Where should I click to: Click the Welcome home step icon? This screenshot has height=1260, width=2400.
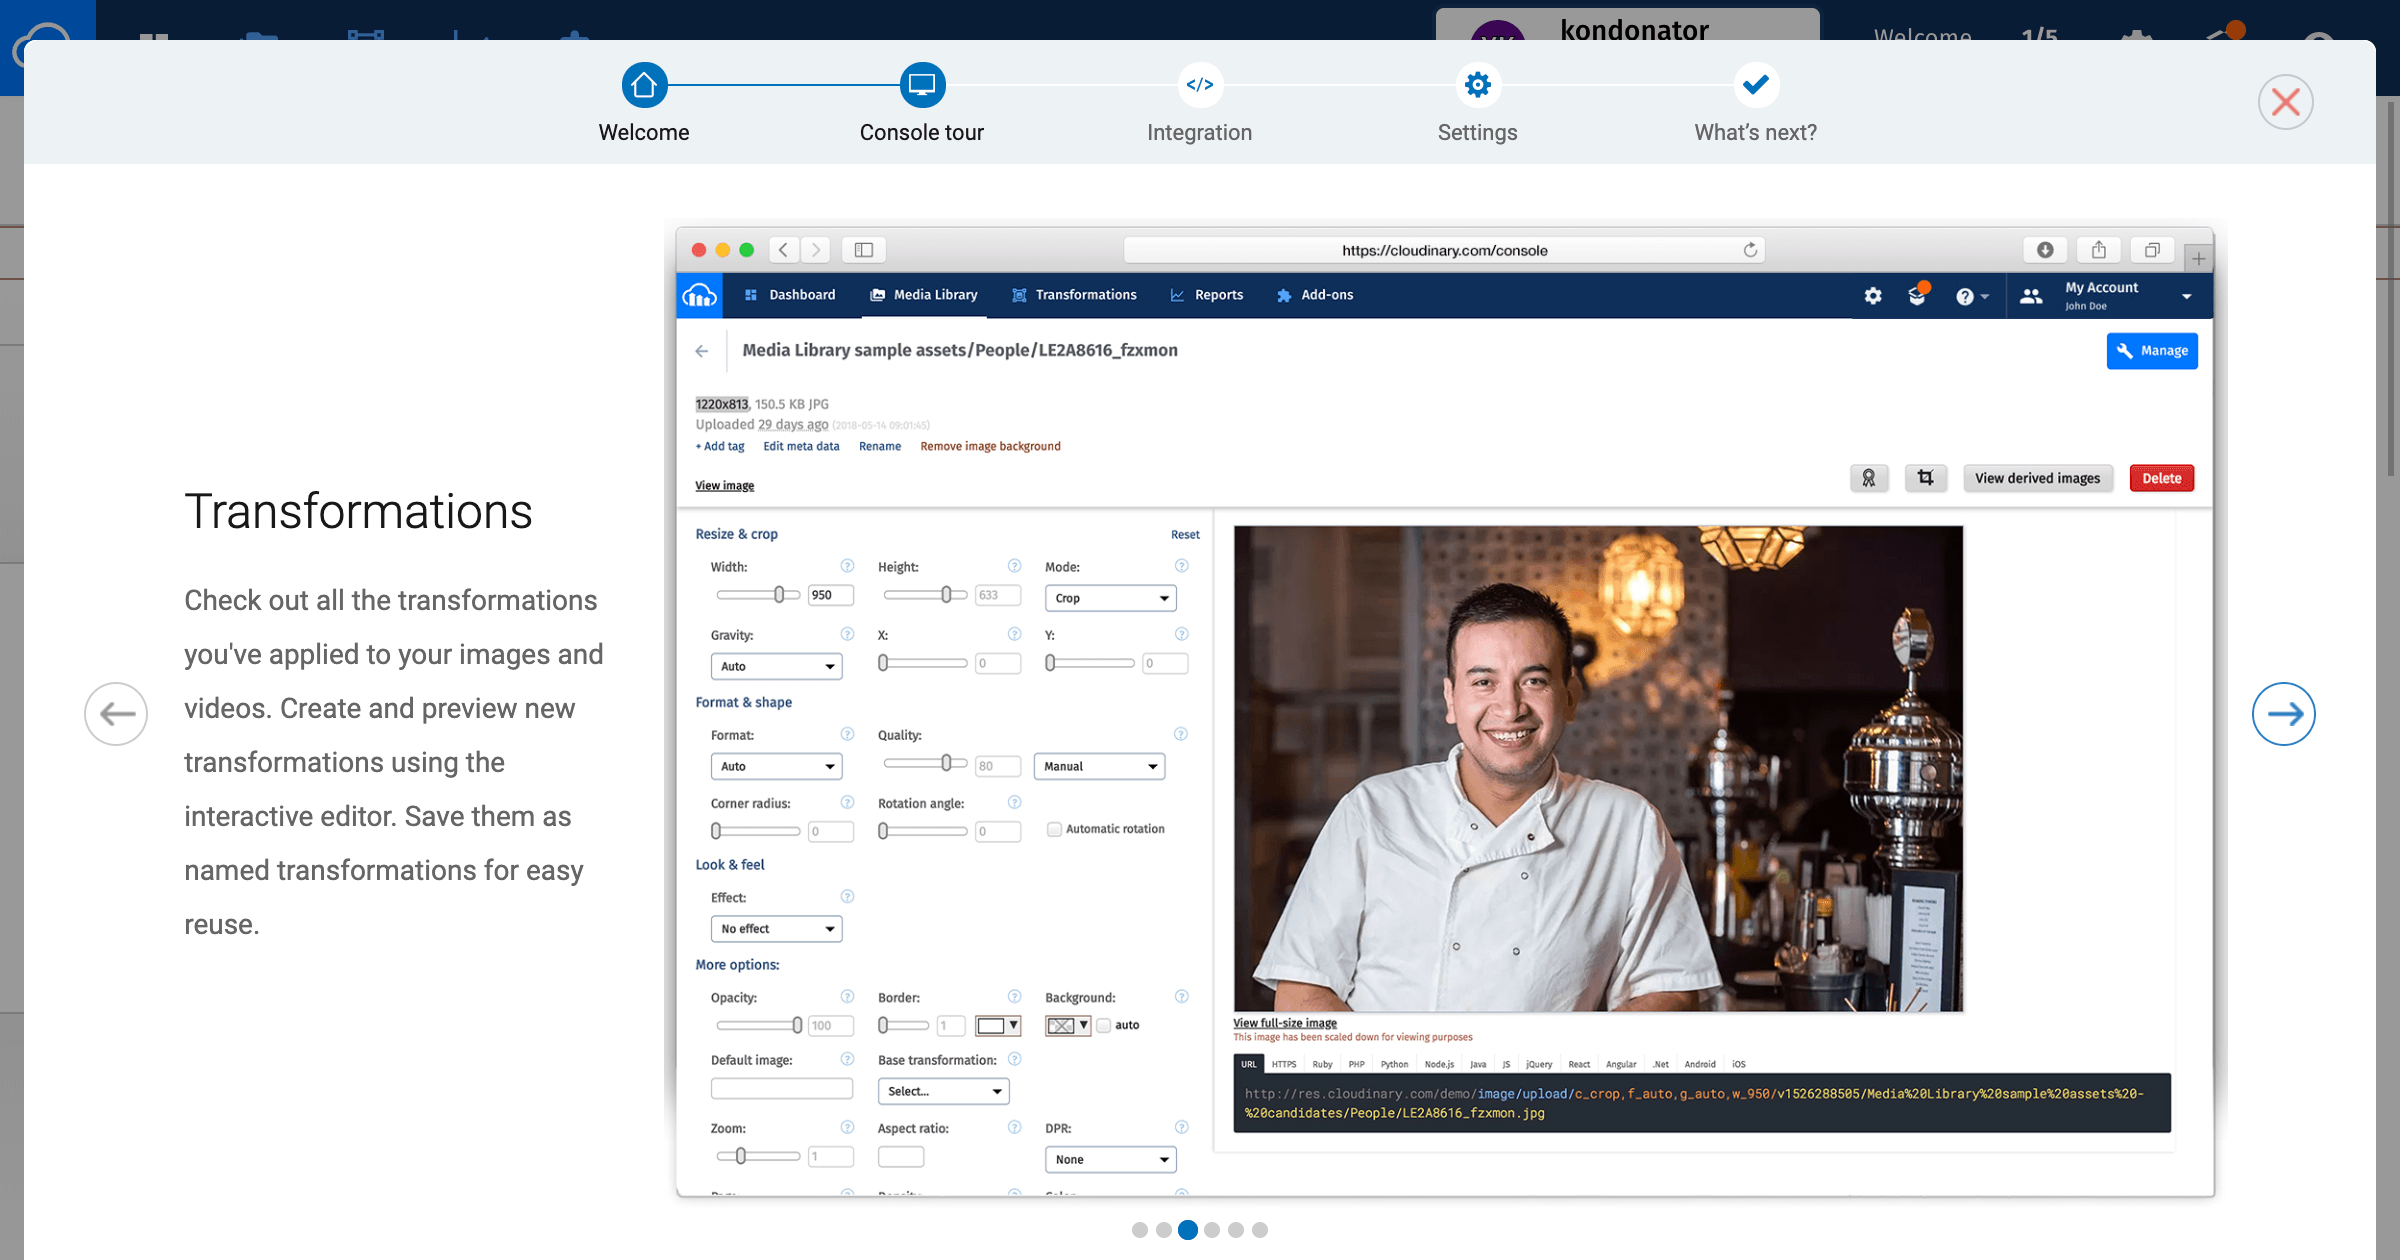coord(644,85)
